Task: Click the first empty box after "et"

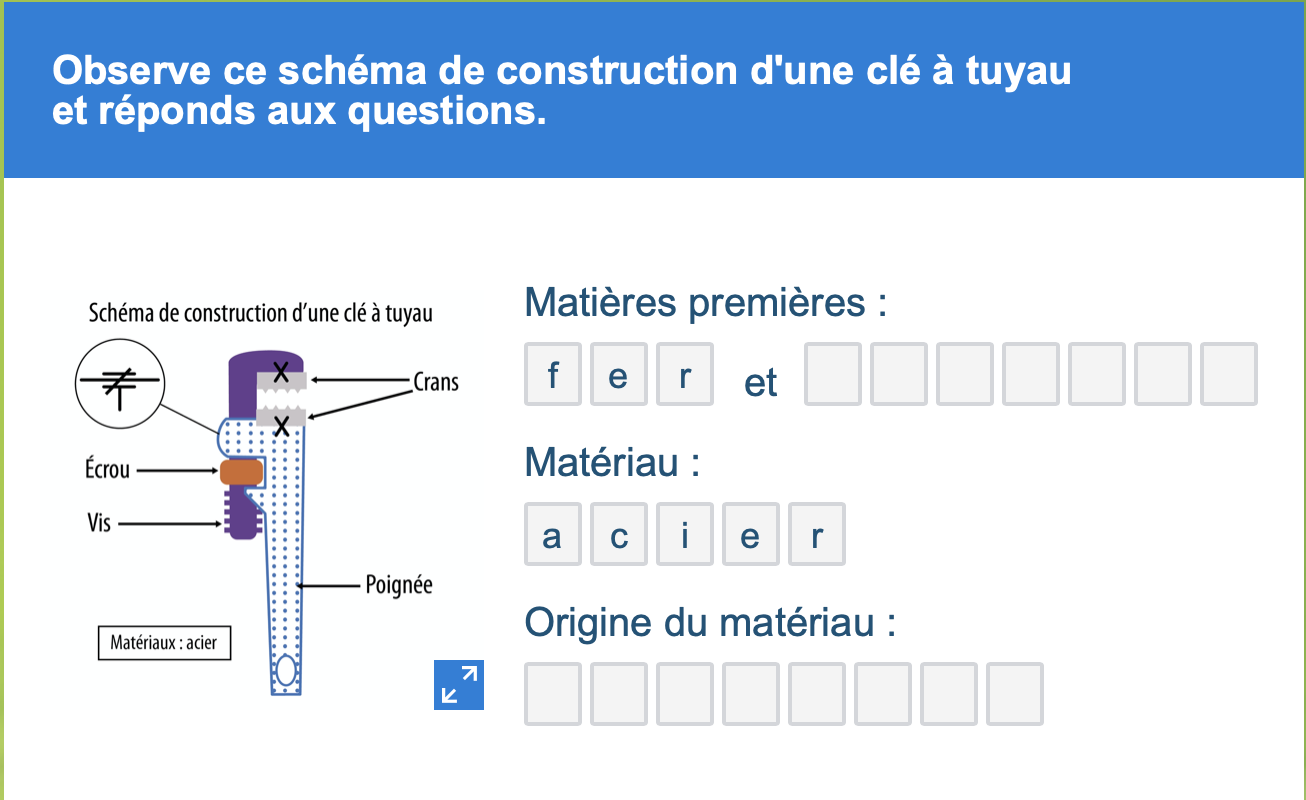Action: (833, 374)
